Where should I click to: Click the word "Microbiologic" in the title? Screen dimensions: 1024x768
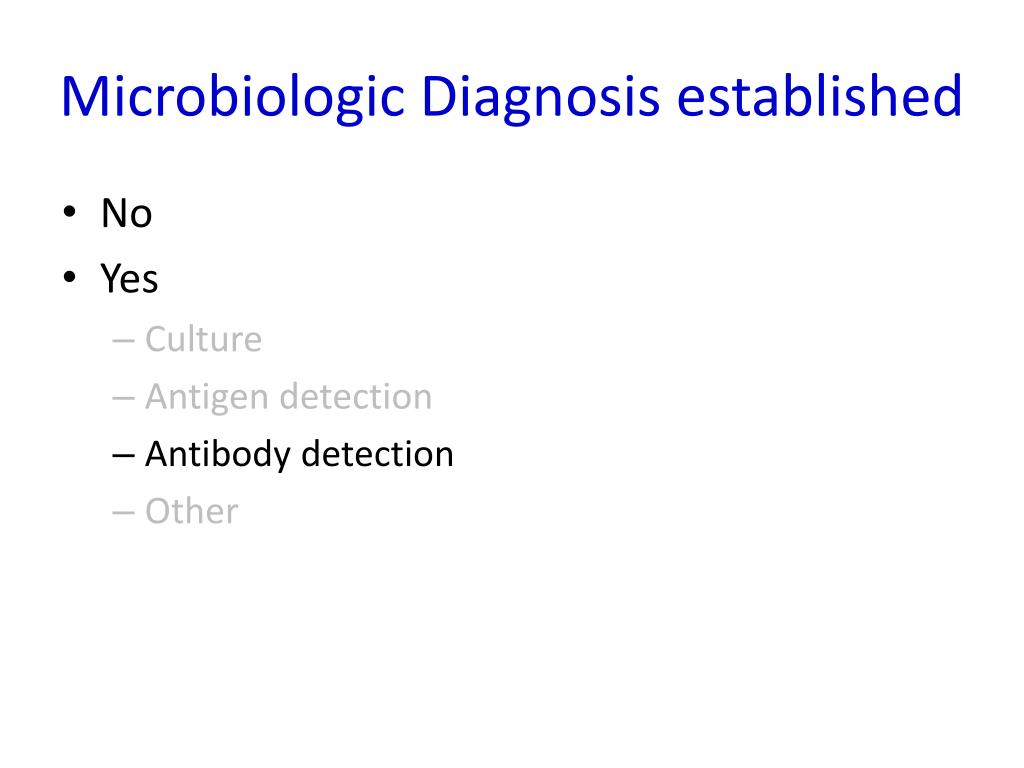click(235, 98)
